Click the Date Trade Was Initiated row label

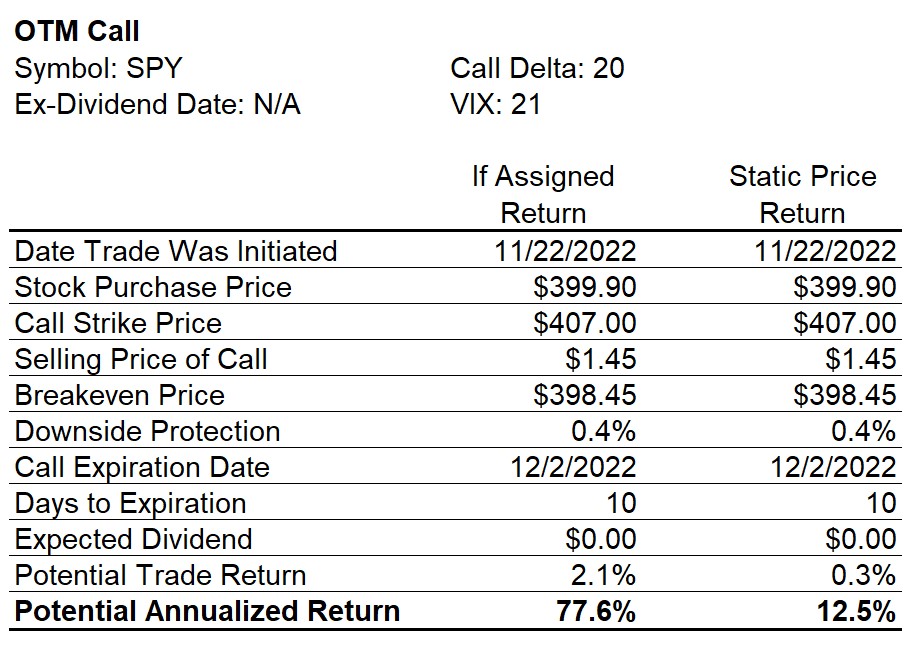[176, 251]
